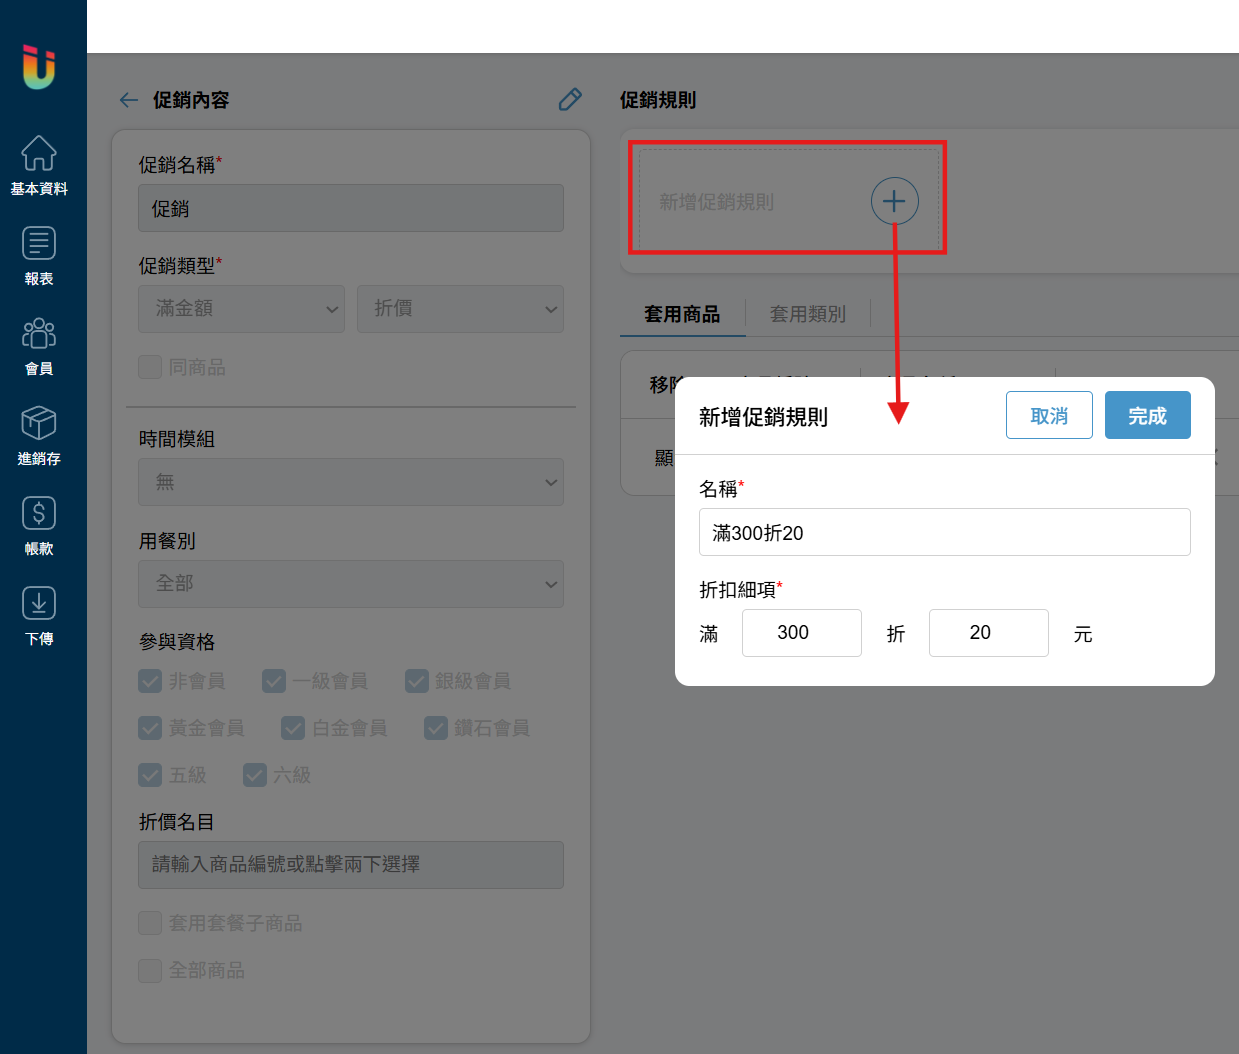Viewport: 1239px width, 1054px height.
Task: Uncheck the 鑽石會員 checkbox
Action: [436, 728]
